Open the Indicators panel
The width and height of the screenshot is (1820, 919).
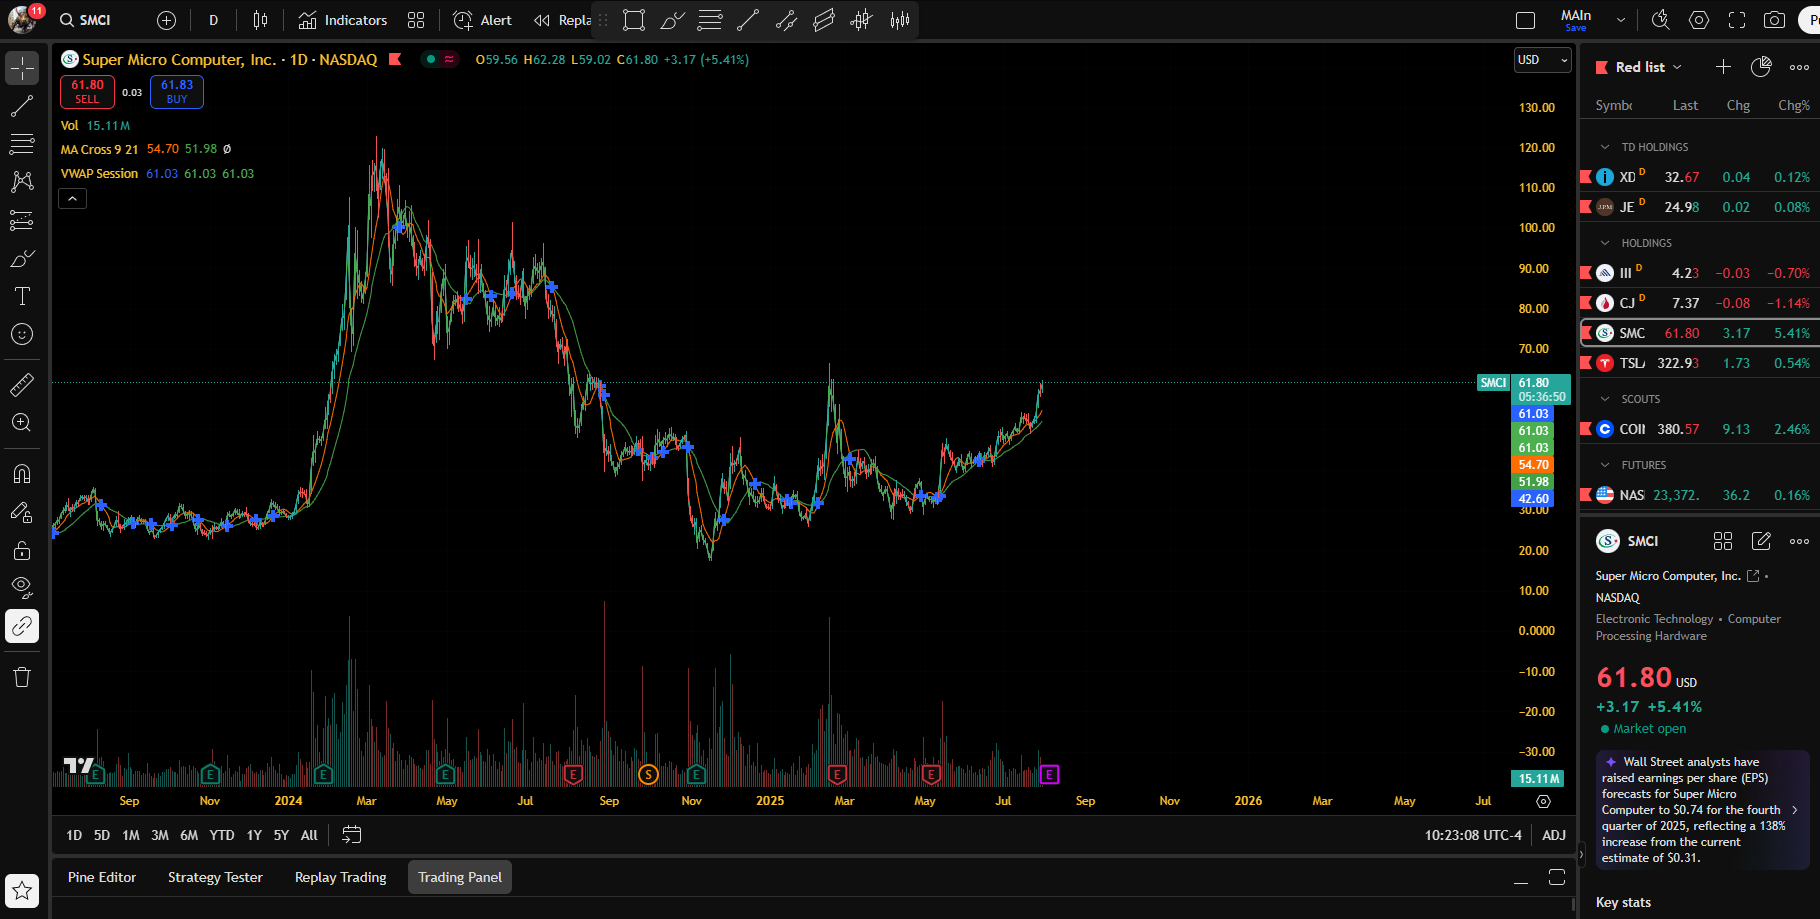(343, 20)
